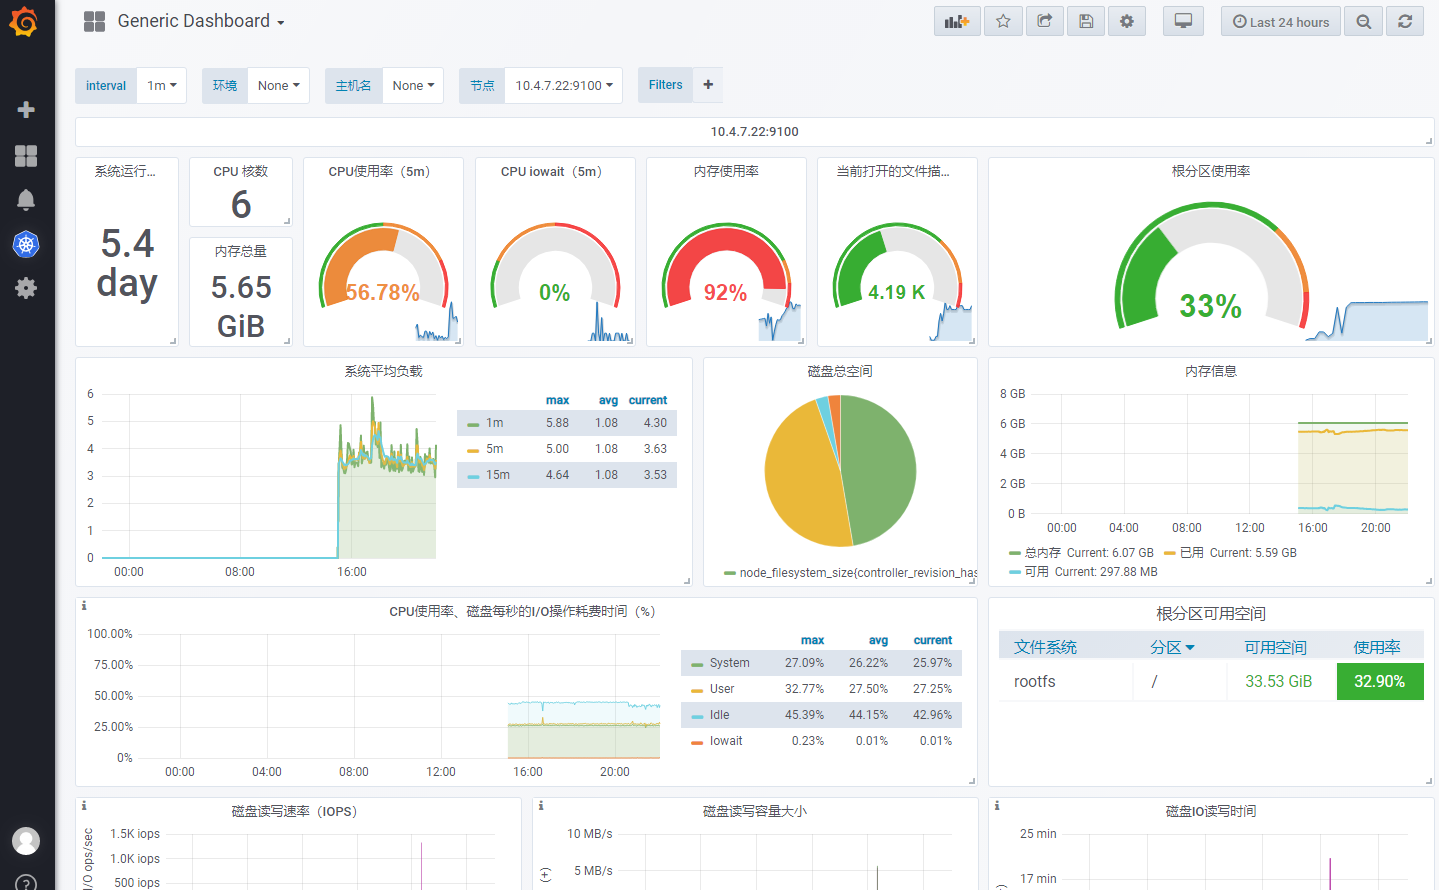Share the dashboard via share icon

(x=1045, y=21)
